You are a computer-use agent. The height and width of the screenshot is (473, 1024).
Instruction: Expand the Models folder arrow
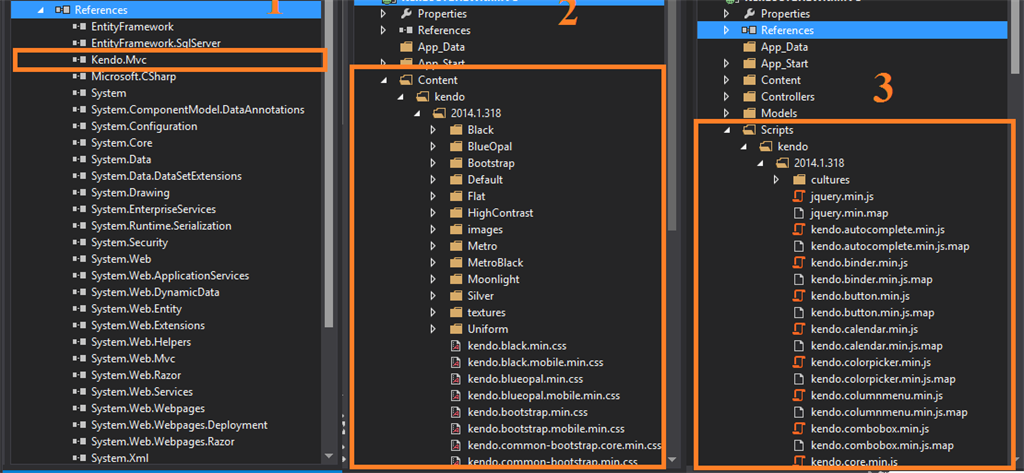[x=726, y=113]
